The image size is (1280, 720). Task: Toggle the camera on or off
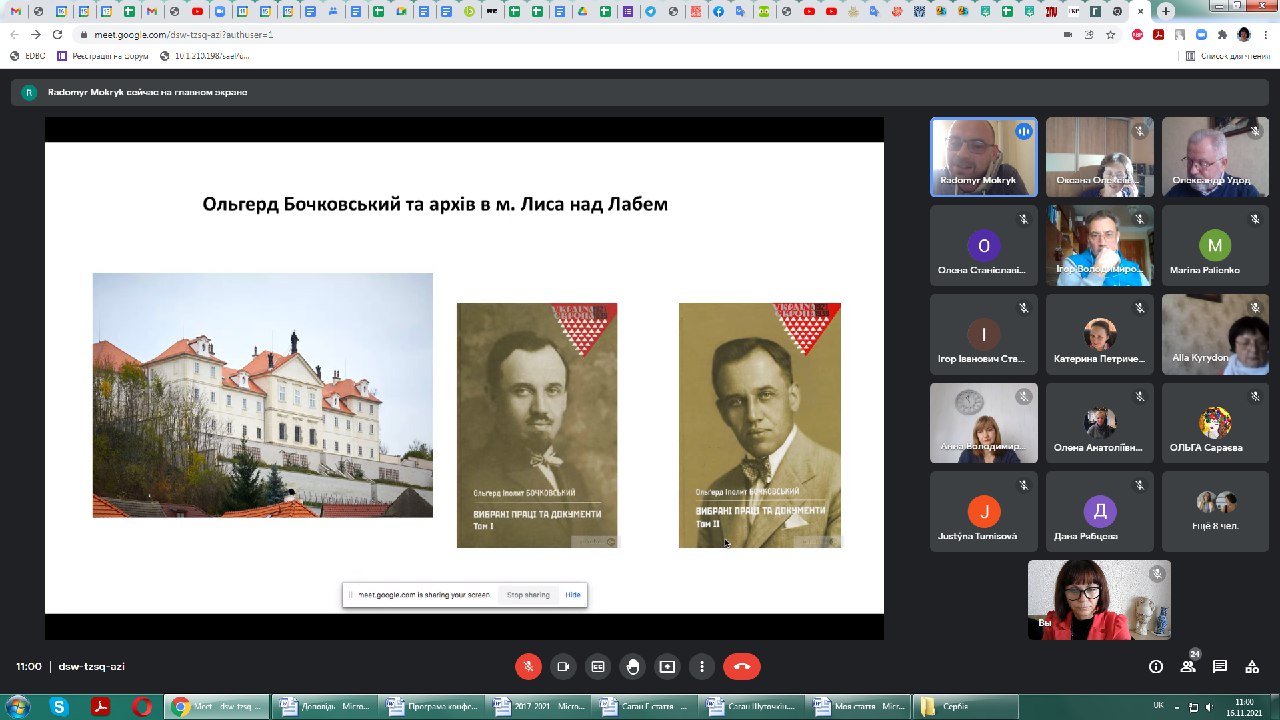pos(563,666)
